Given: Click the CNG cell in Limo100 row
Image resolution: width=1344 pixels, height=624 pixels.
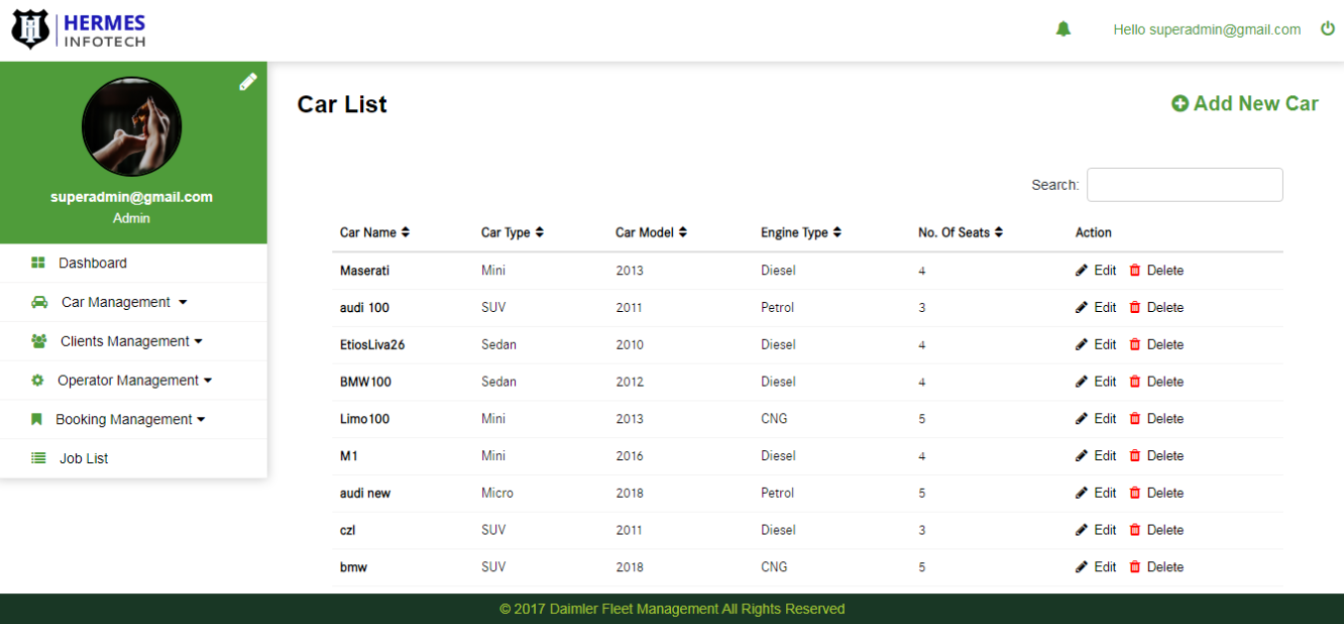Looking at the screenshot, I should point(774,418).
